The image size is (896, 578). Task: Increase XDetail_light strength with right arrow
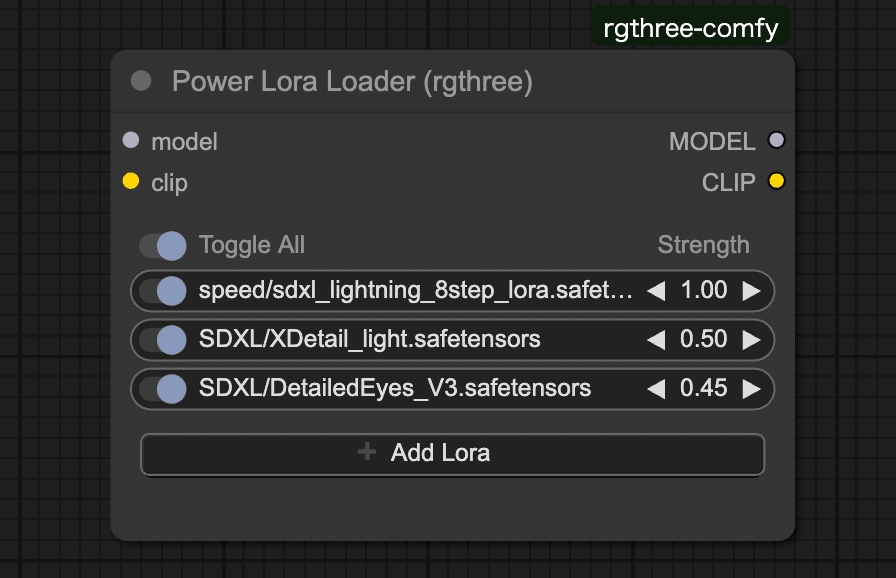coord(751,340)
